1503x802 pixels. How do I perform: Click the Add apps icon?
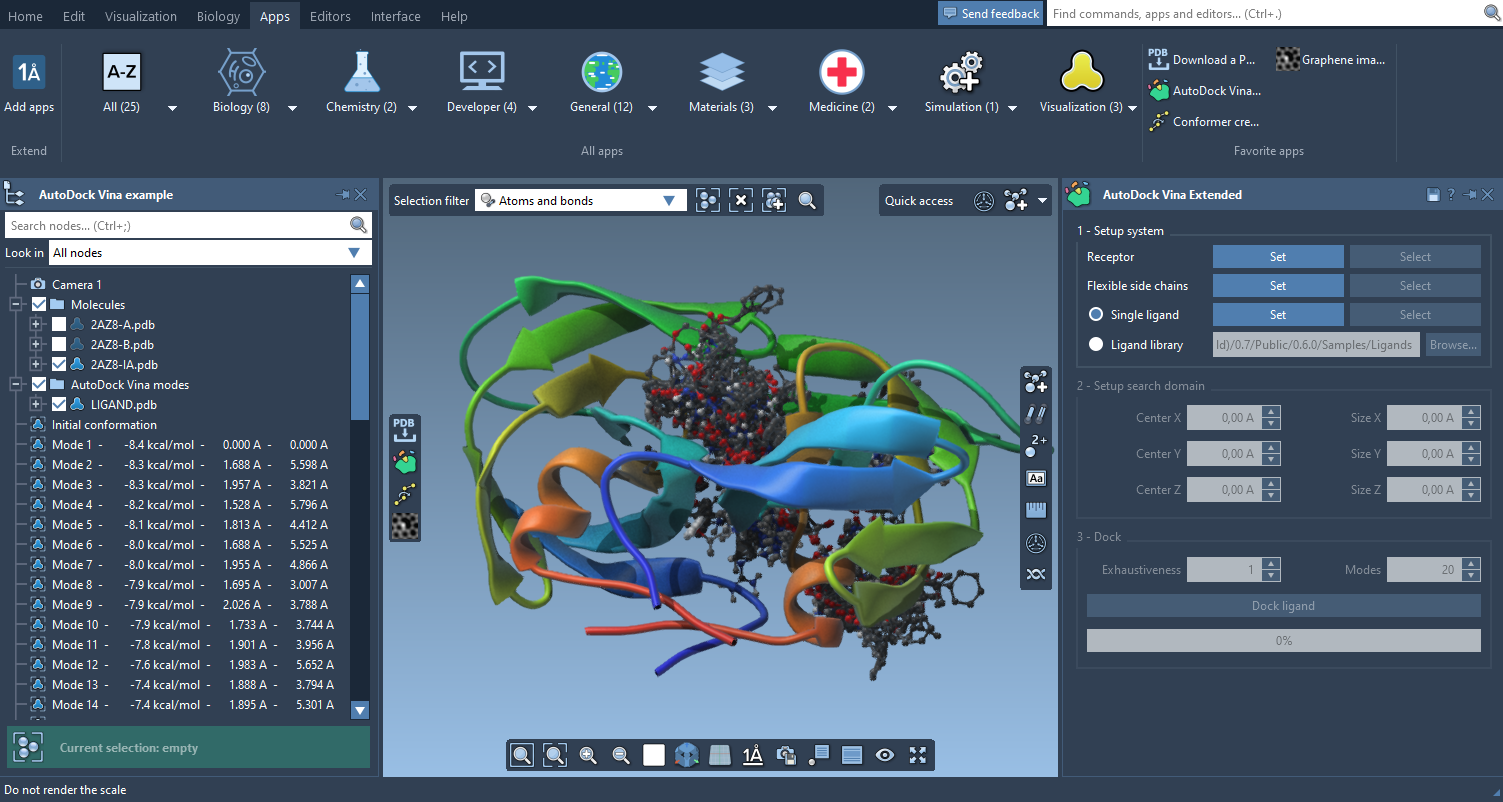click(29, 74)
